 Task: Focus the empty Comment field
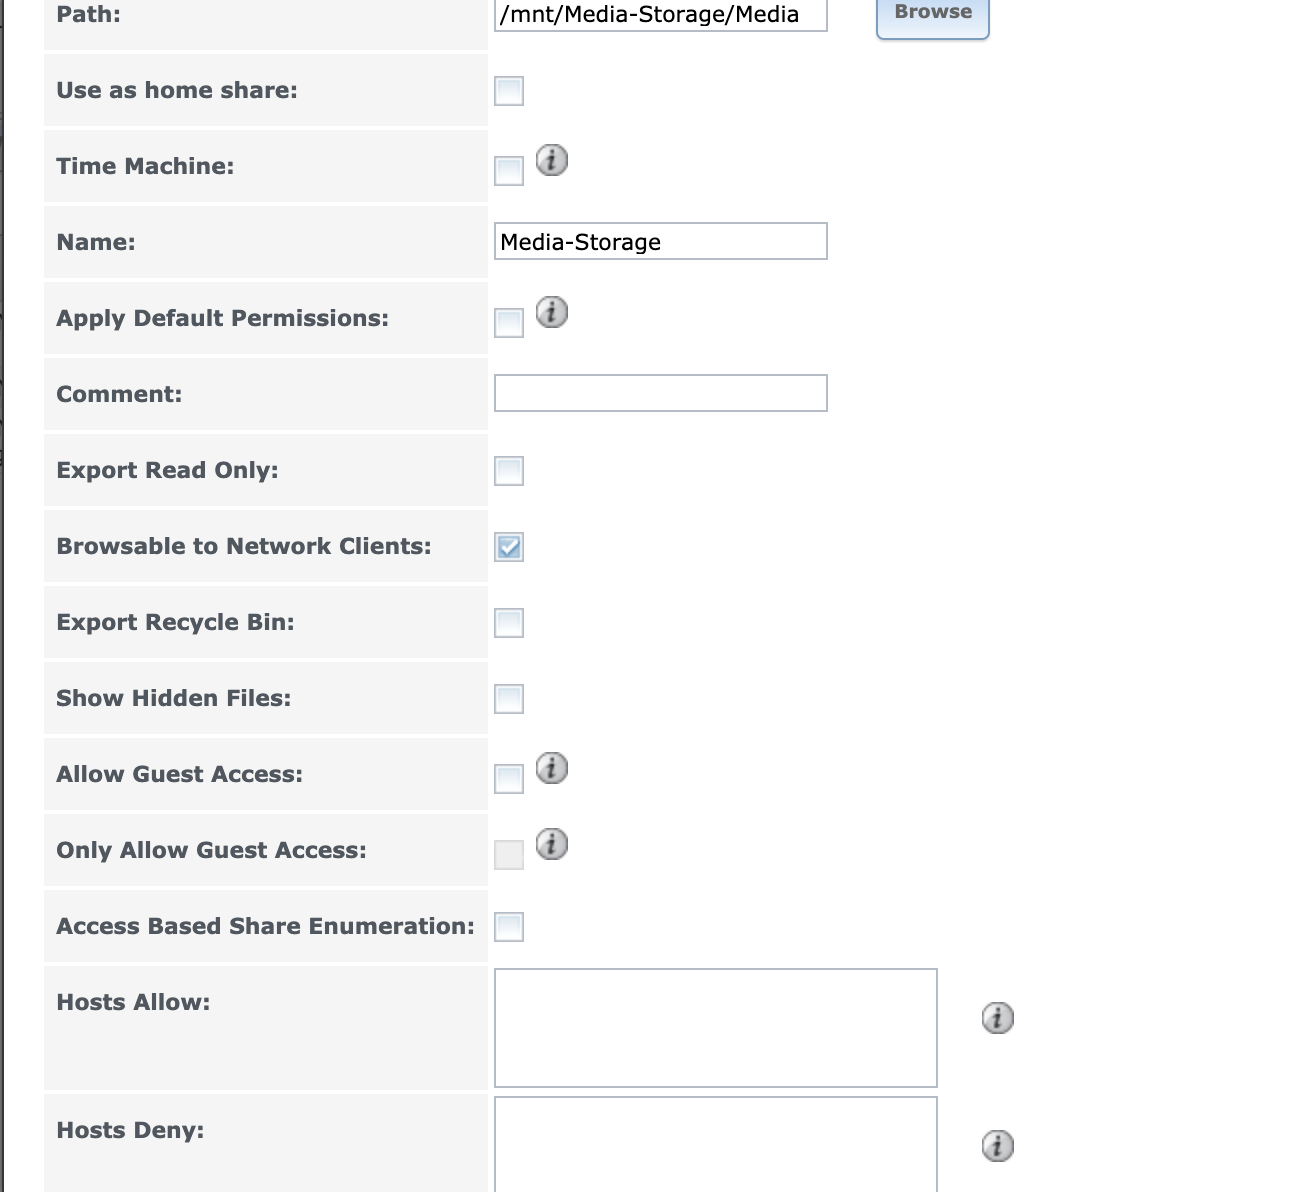661,393
